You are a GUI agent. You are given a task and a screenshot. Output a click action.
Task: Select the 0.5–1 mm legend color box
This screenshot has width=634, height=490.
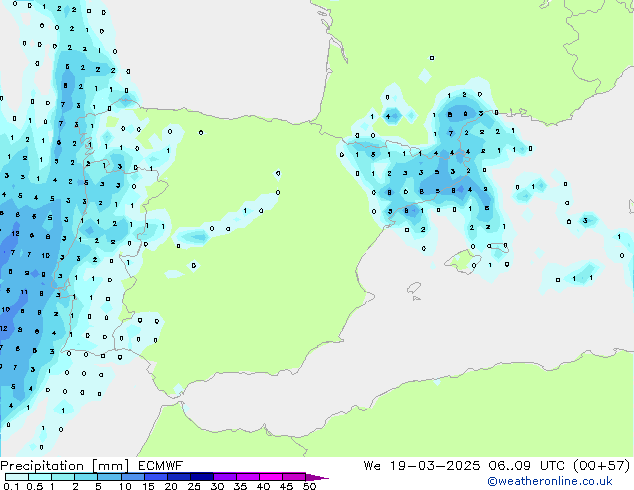click(x=40, y=477)
